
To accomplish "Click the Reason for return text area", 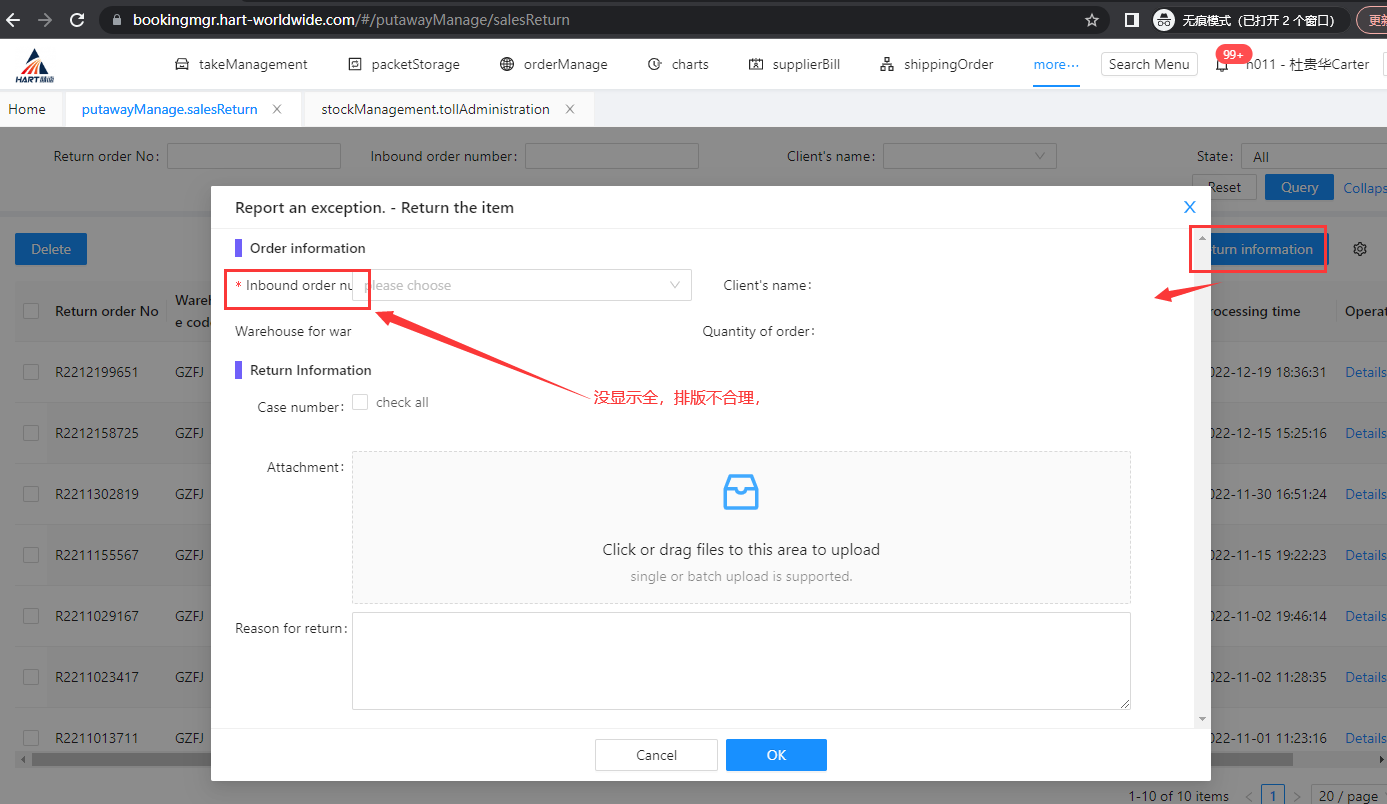I will click(740, 660).
